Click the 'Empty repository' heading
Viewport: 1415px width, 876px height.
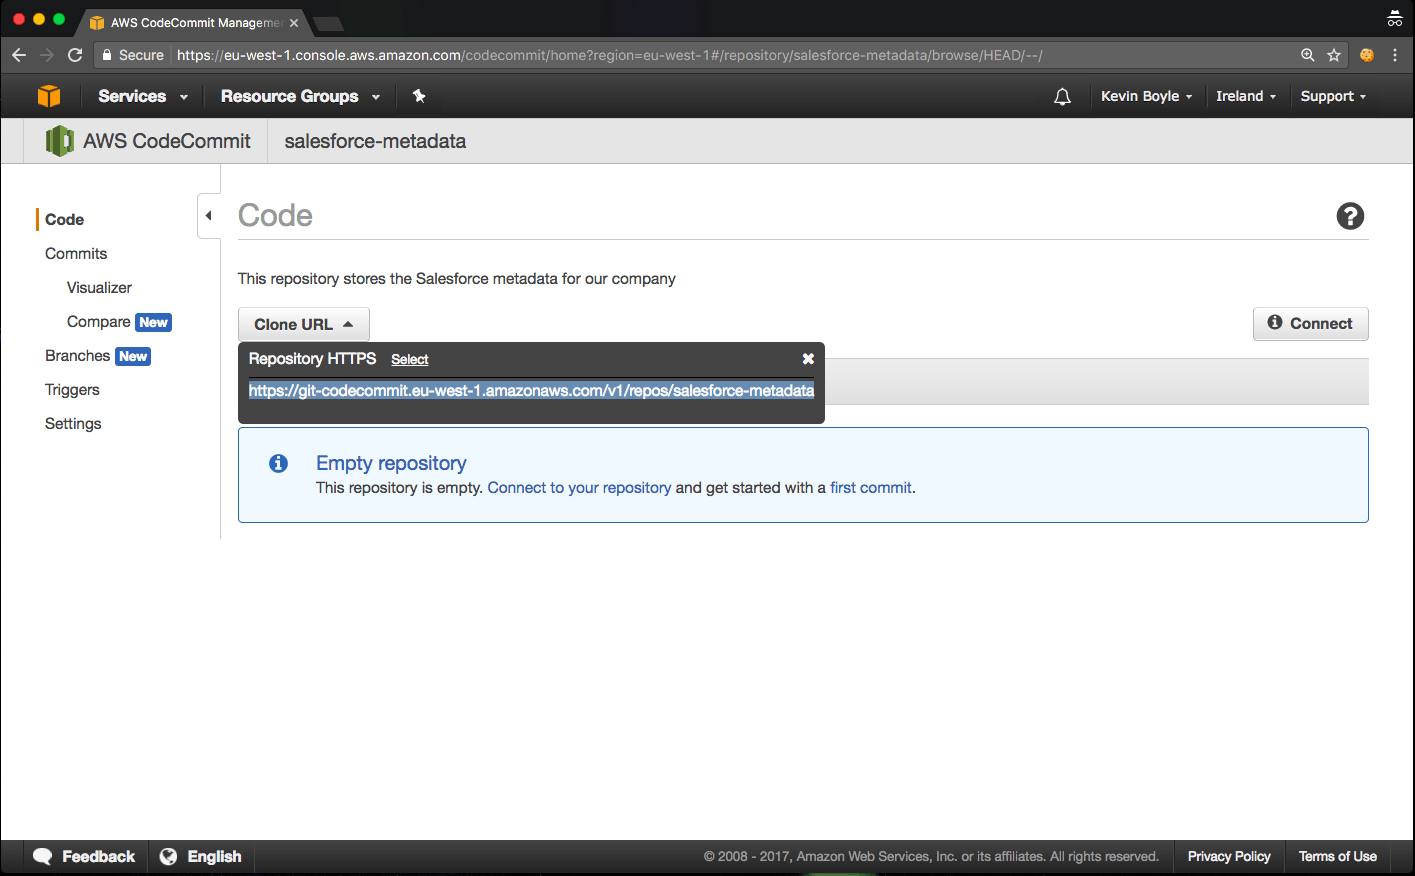391,463
